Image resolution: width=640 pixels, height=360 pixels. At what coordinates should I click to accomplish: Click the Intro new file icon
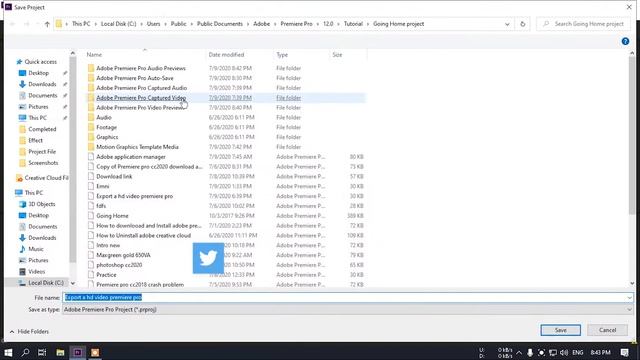(91, 245)
